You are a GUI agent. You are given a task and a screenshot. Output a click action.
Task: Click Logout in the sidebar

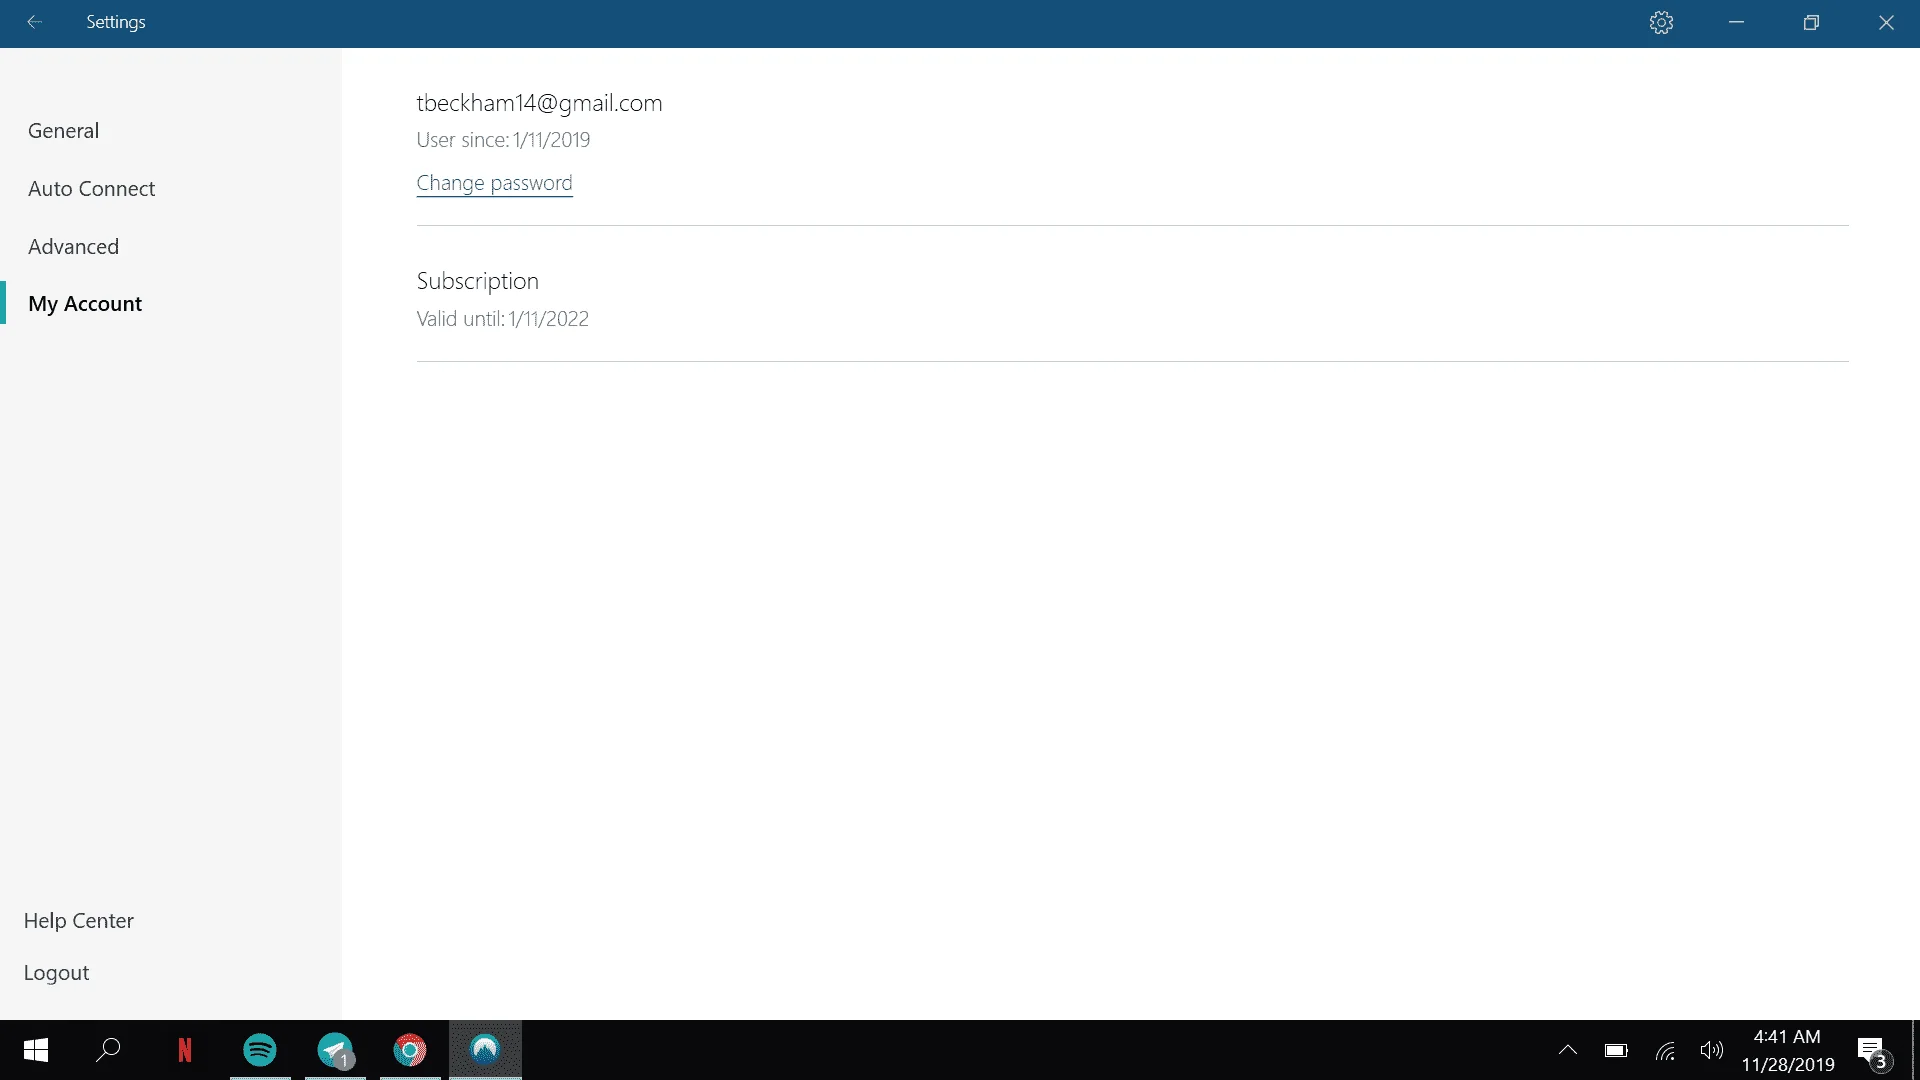56,973
